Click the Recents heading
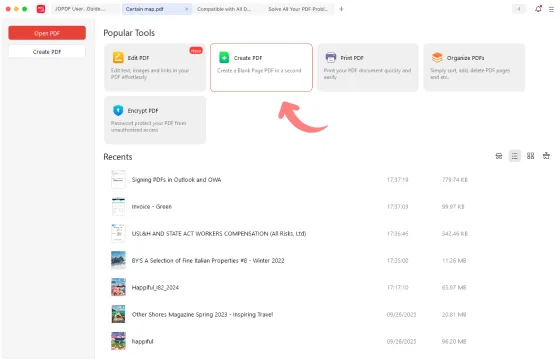 [x=118, y=157]
